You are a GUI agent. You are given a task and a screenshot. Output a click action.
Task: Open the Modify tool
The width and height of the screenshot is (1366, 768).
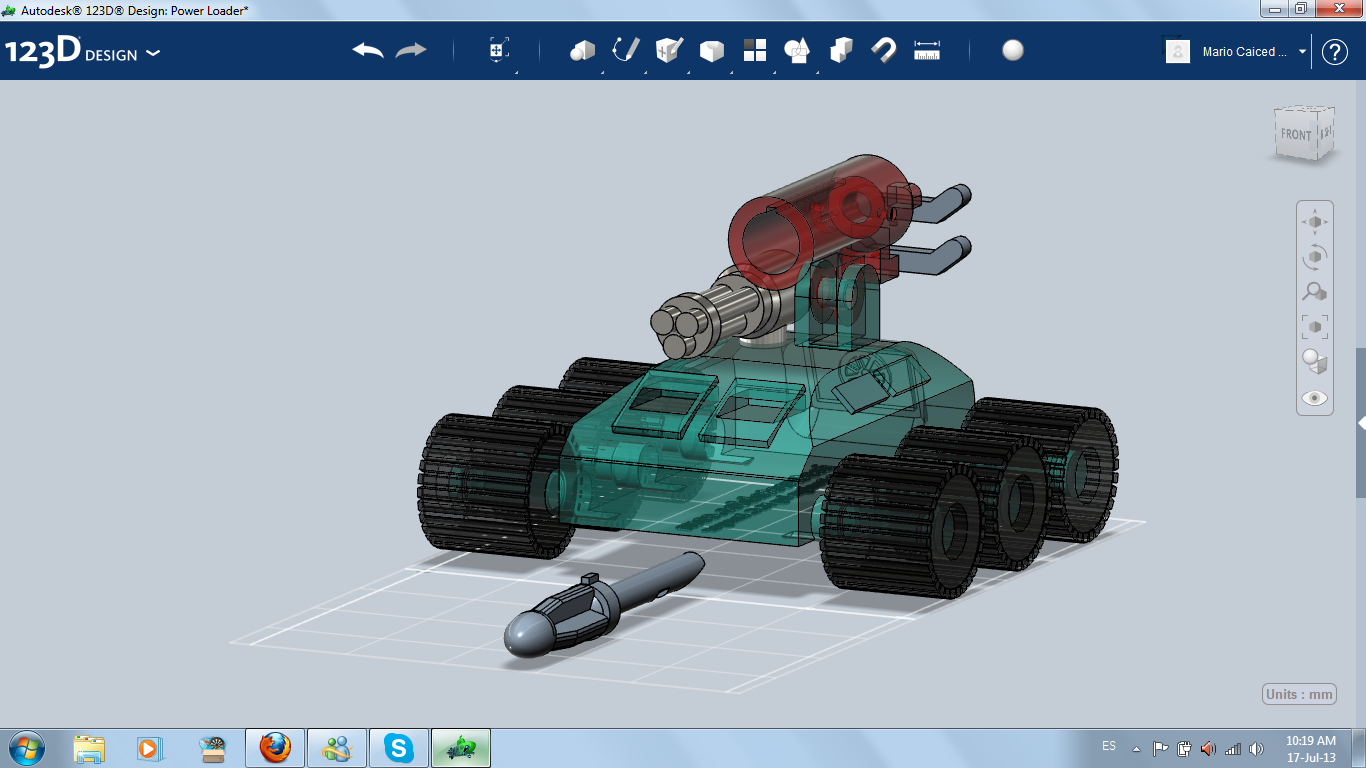(x=711, y=50)
